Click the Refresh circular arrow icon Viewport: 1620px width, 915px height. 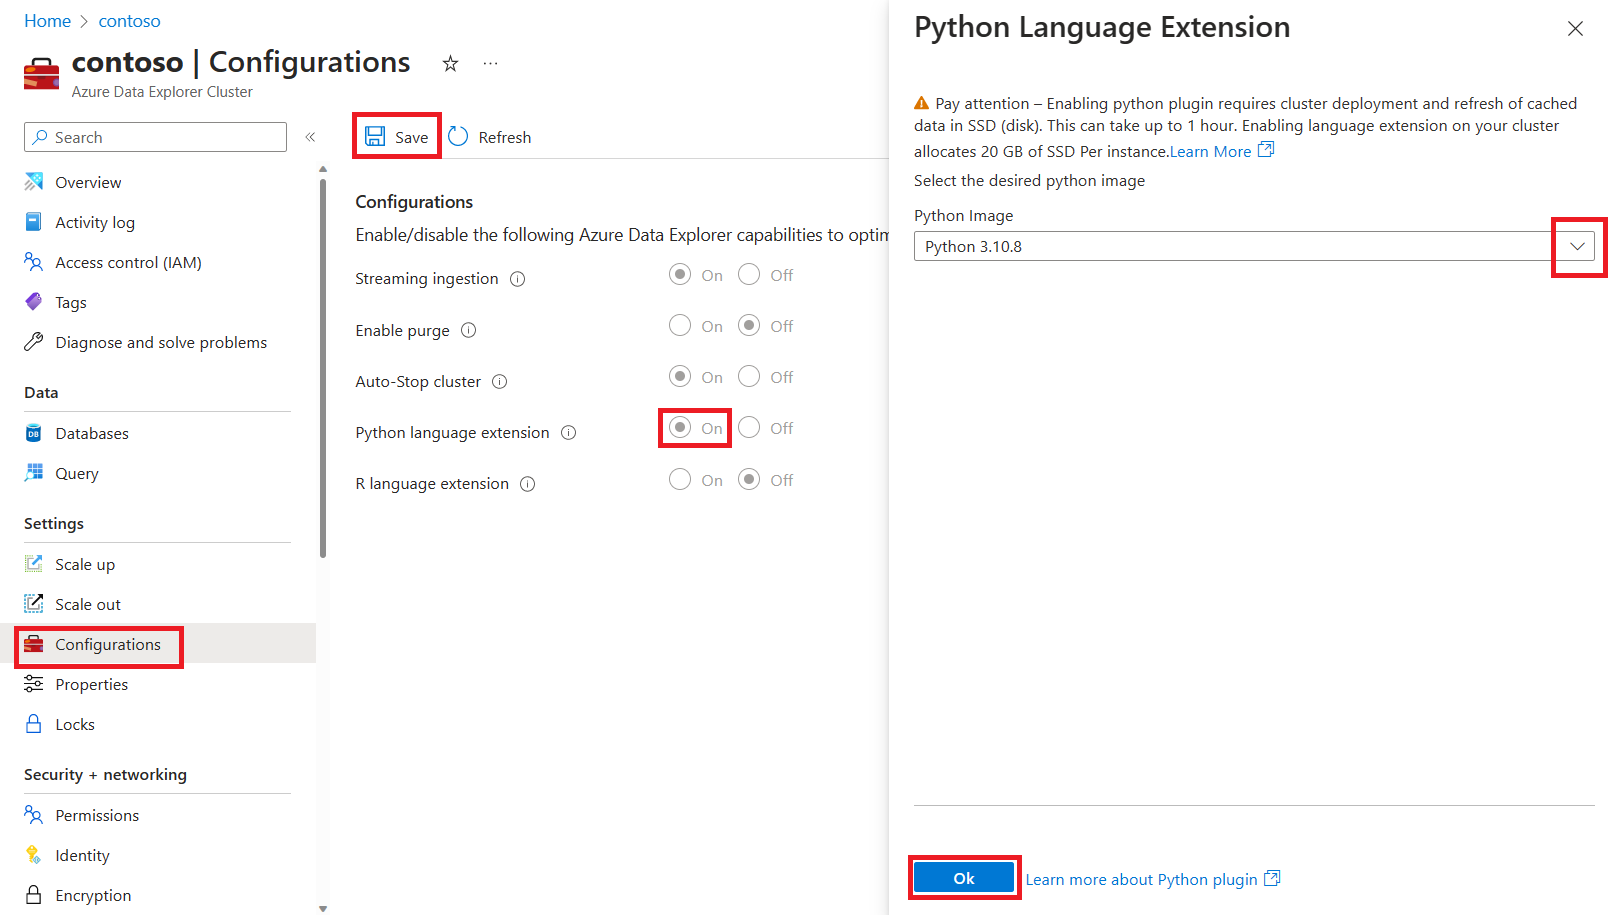click(x=458, y=136)
